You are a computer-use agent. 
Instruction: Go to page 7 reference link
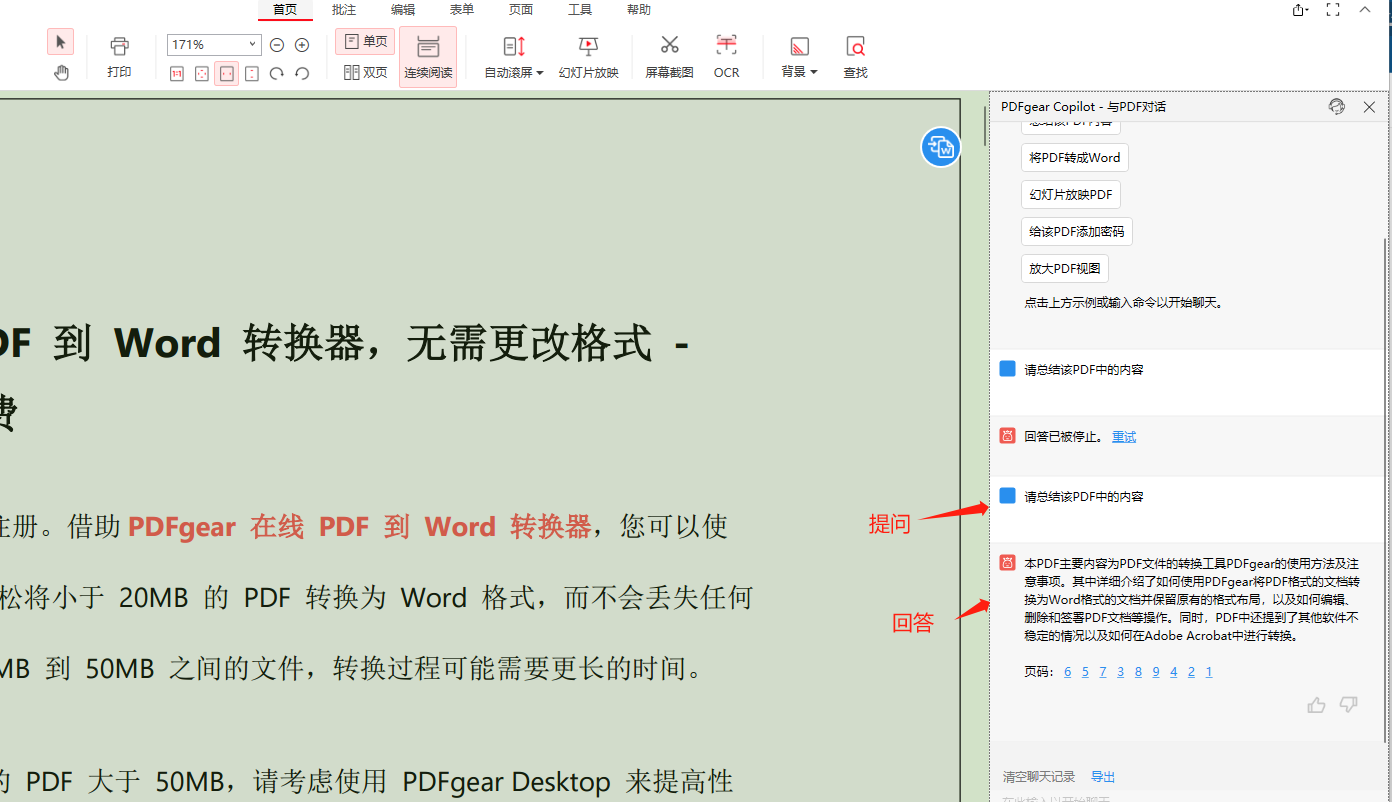pyautogui.click(x=1103, y=672)
